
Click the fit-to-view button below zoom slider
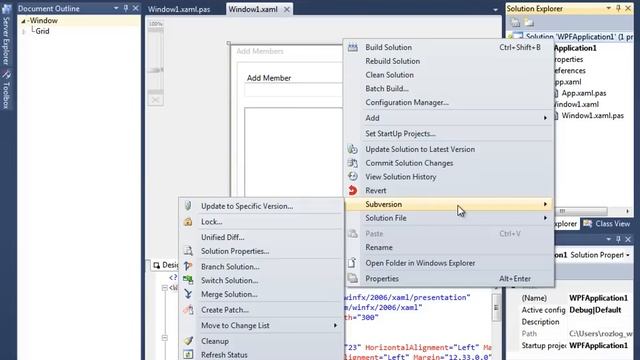(x=156, y=100)
